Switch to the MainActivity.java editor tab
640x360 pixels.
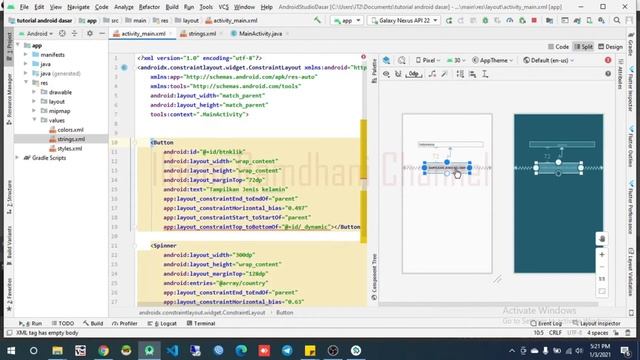point(260,34)
